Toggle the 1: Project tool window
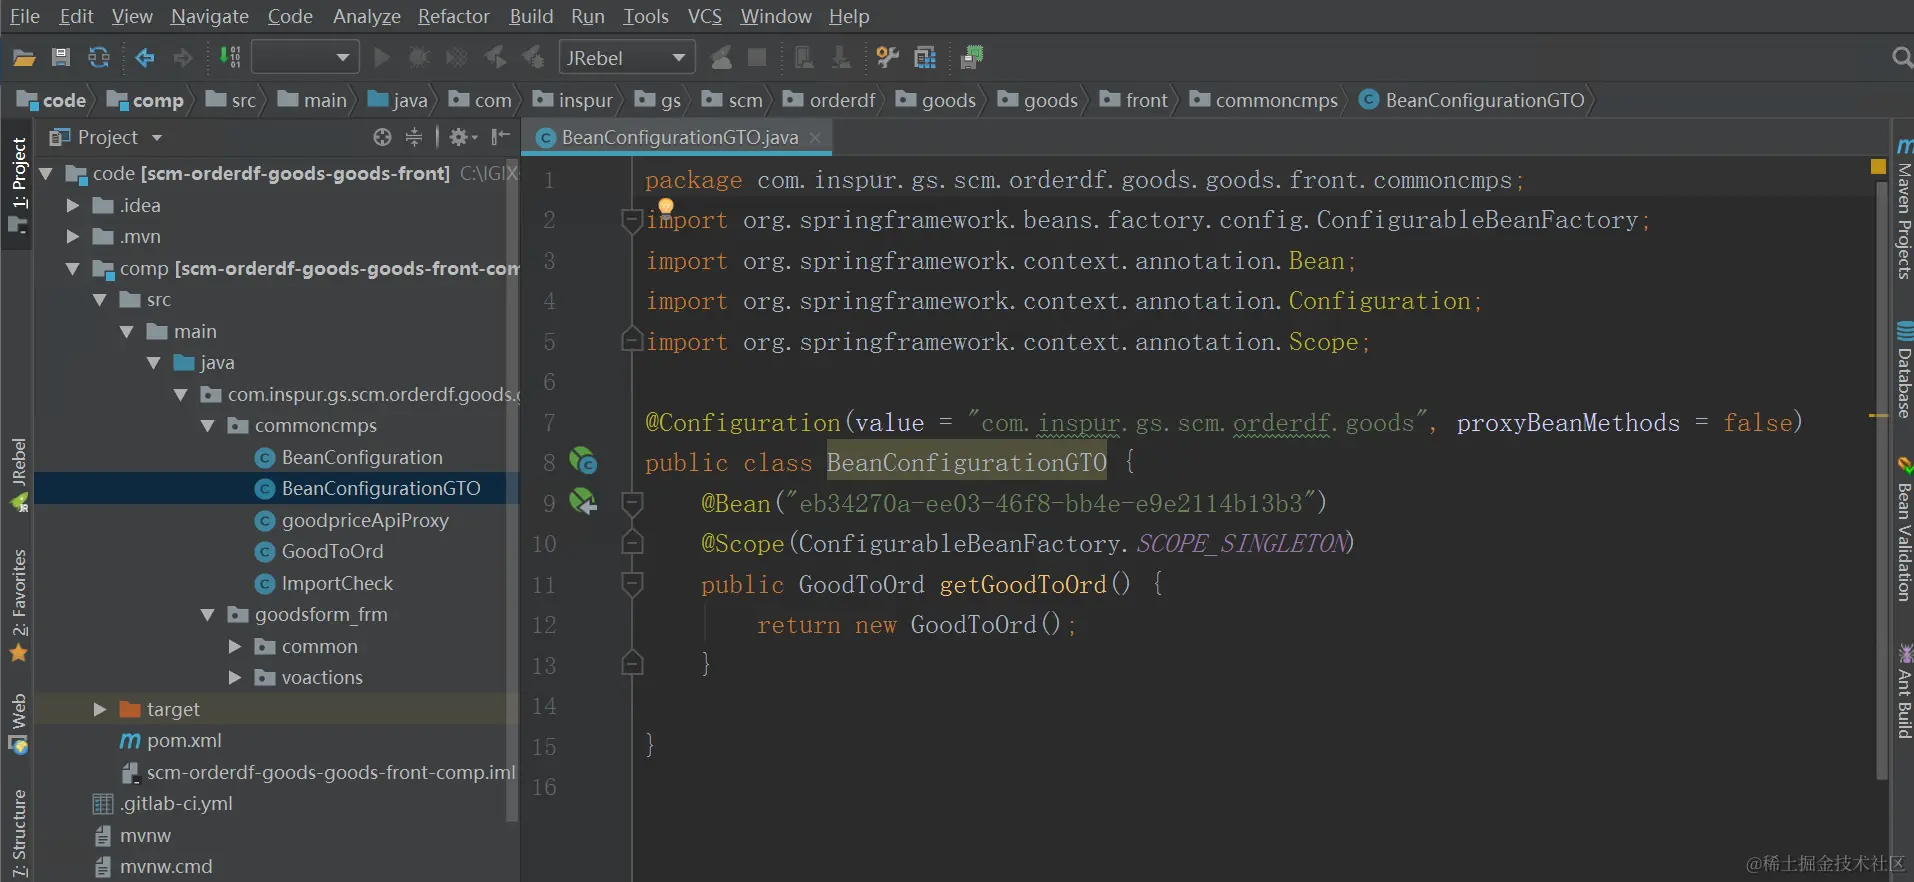 point(18,185)
